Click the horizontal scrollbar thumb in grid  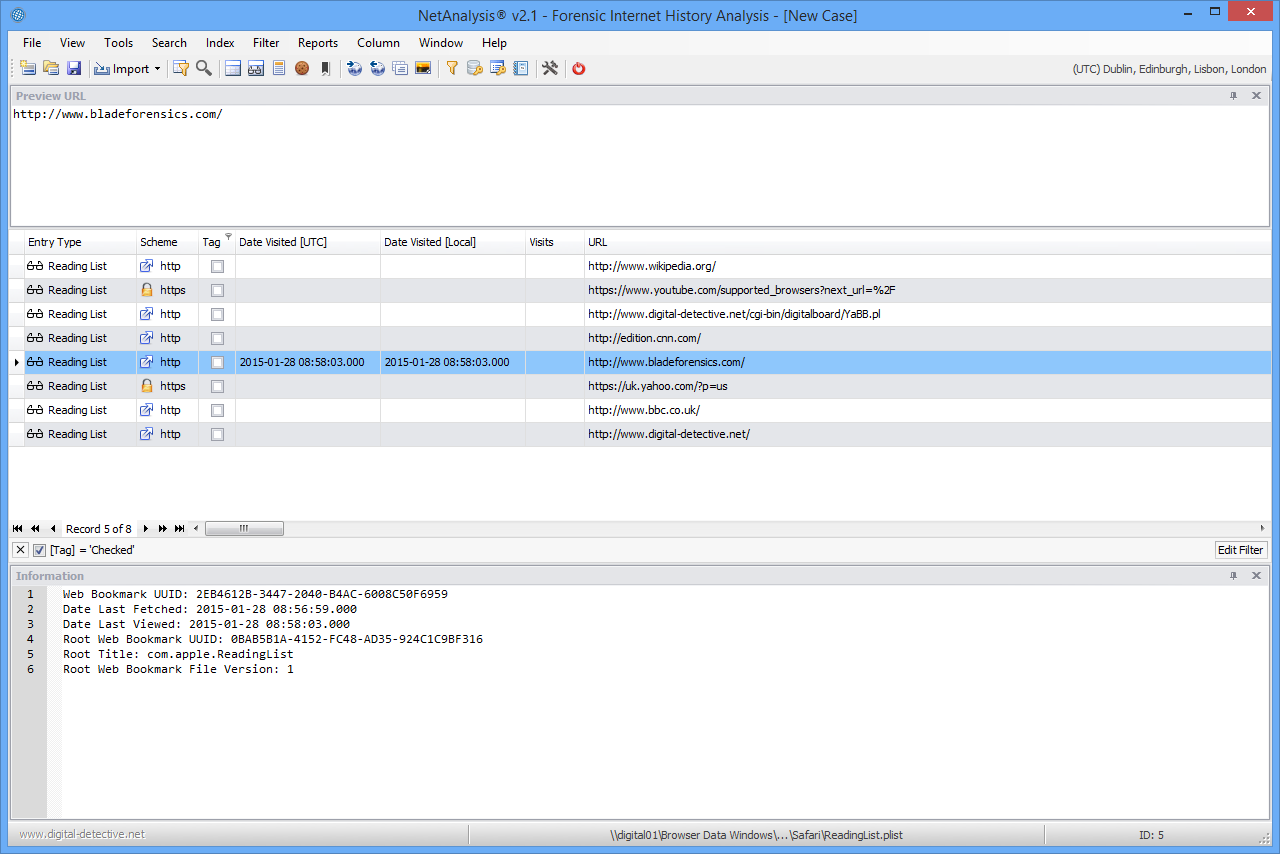click(x=244, y=528)
